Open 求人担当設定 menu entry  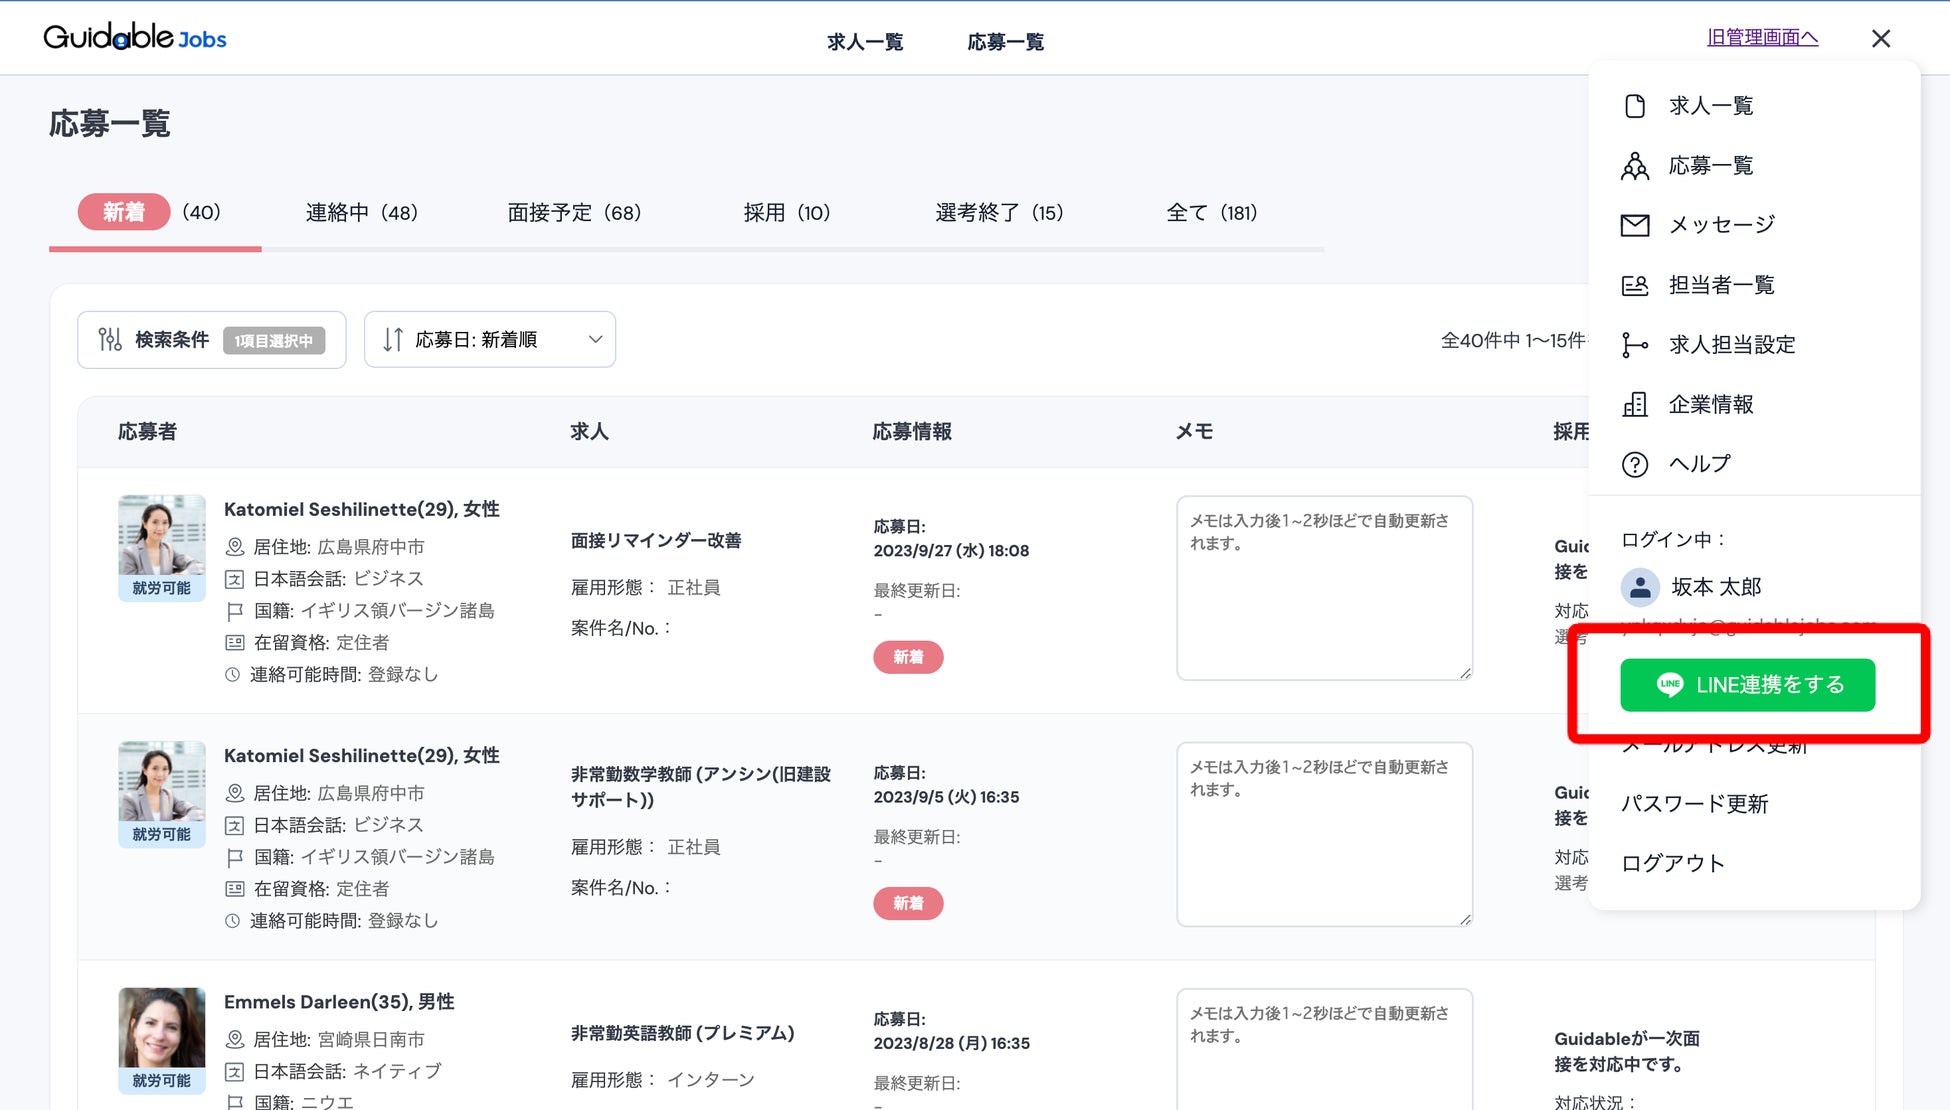[x=1732, y=345]
